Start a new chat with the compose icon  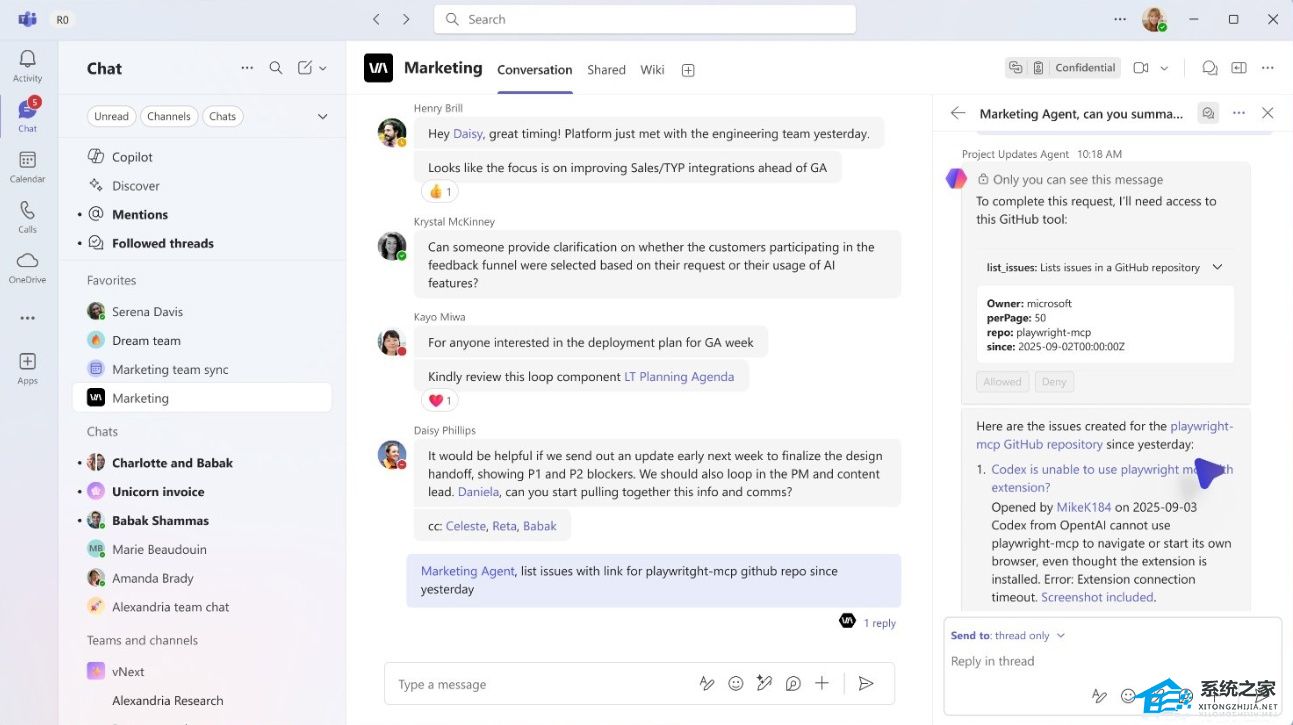click(305, 68)
